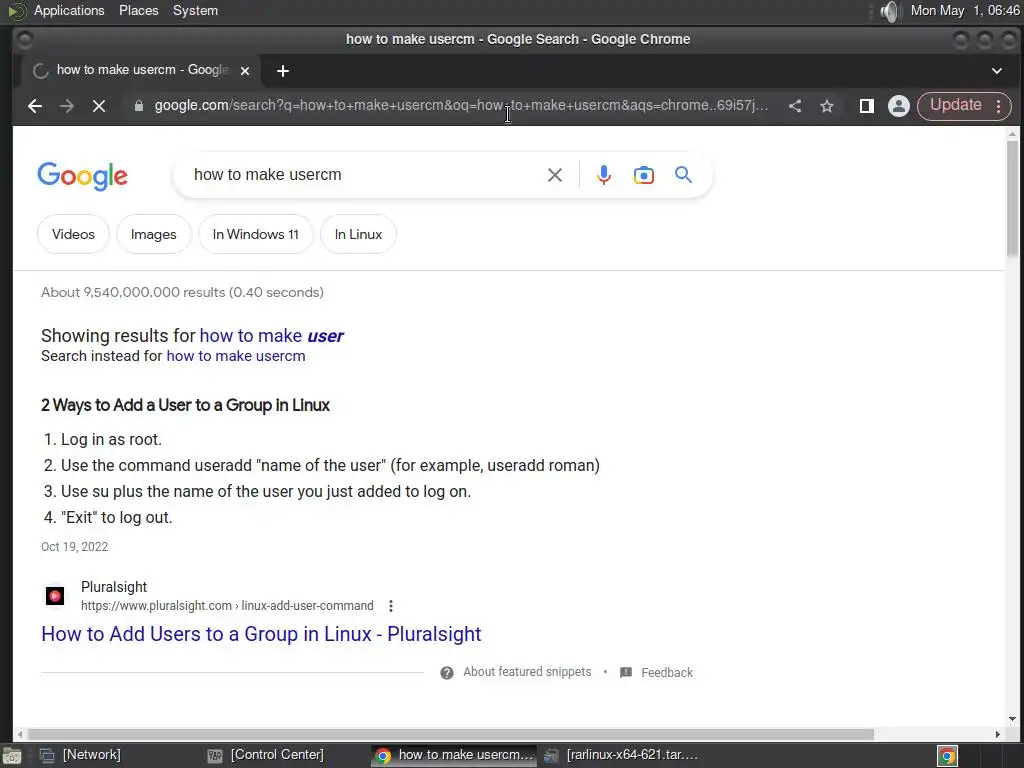Search by image with camera icon

pos(643,175)
